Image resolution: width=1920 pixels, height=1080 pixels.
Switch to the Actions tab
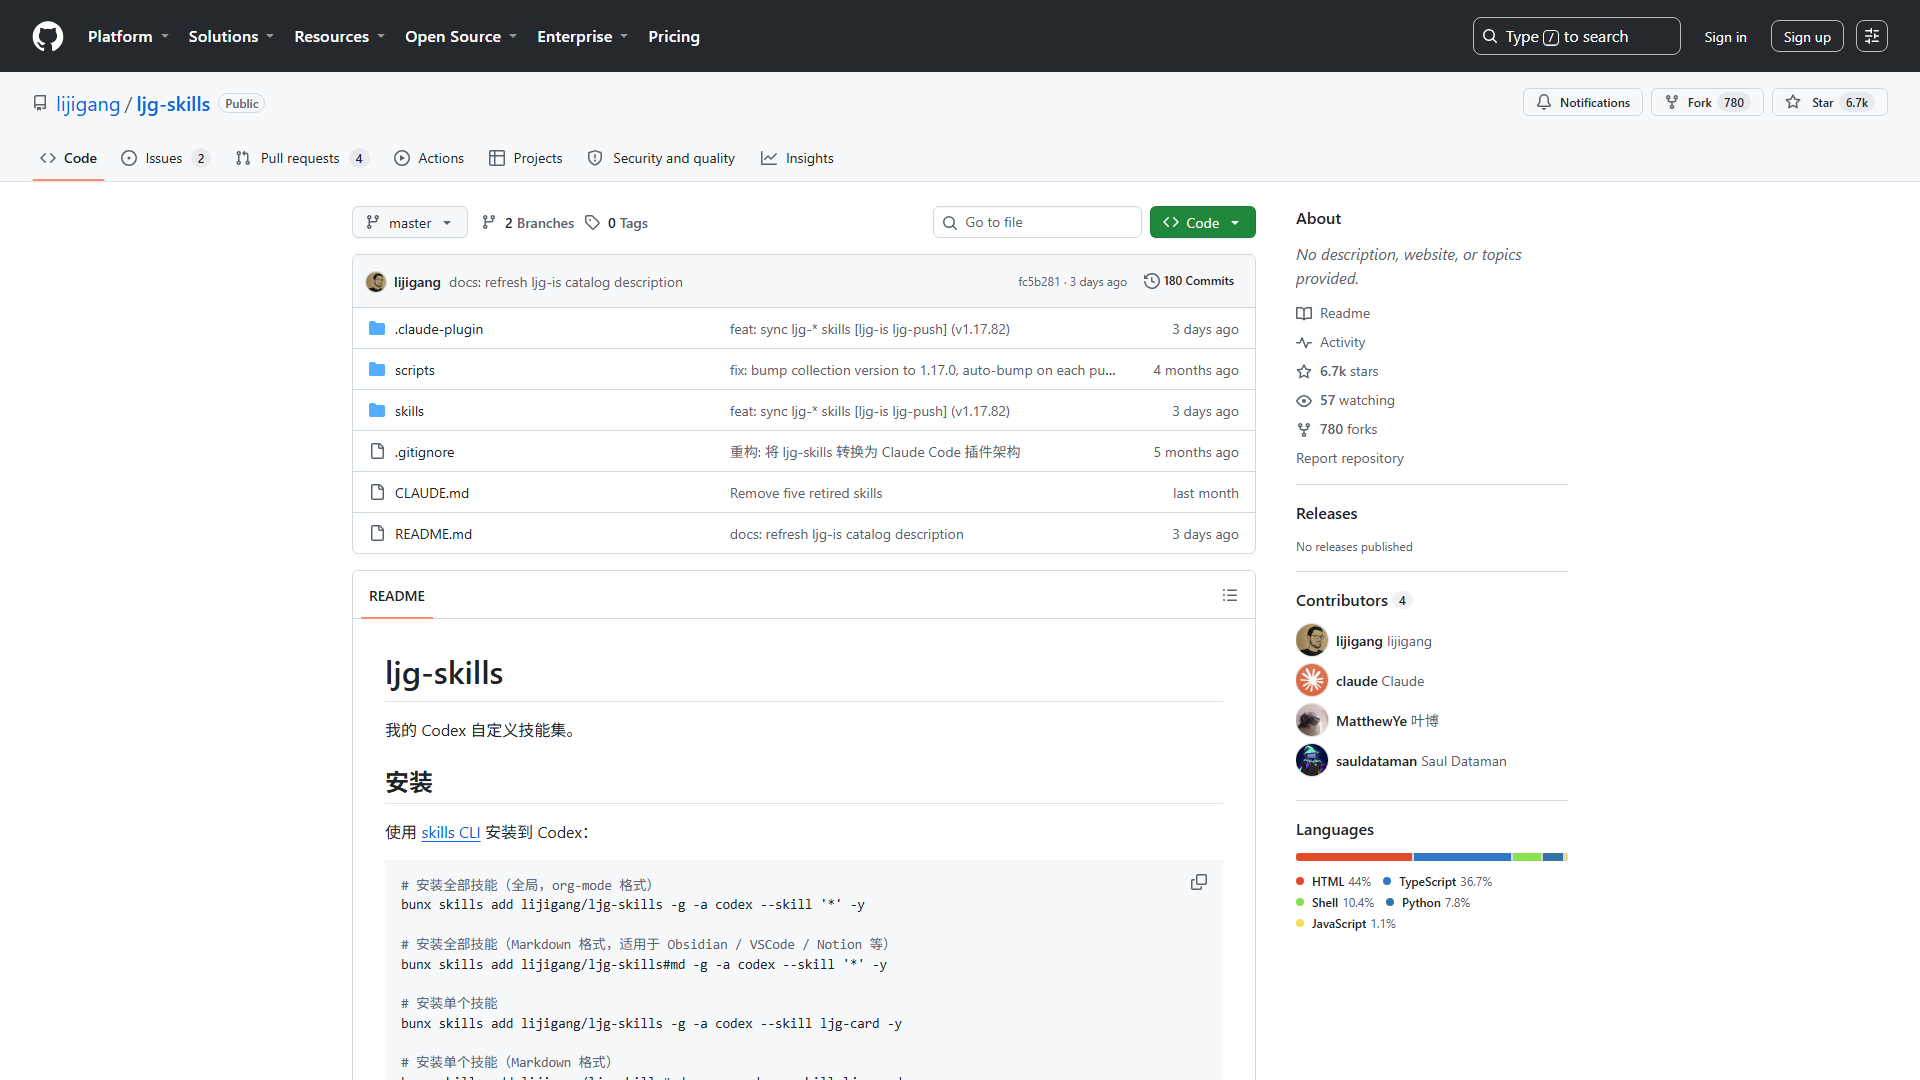429,158
